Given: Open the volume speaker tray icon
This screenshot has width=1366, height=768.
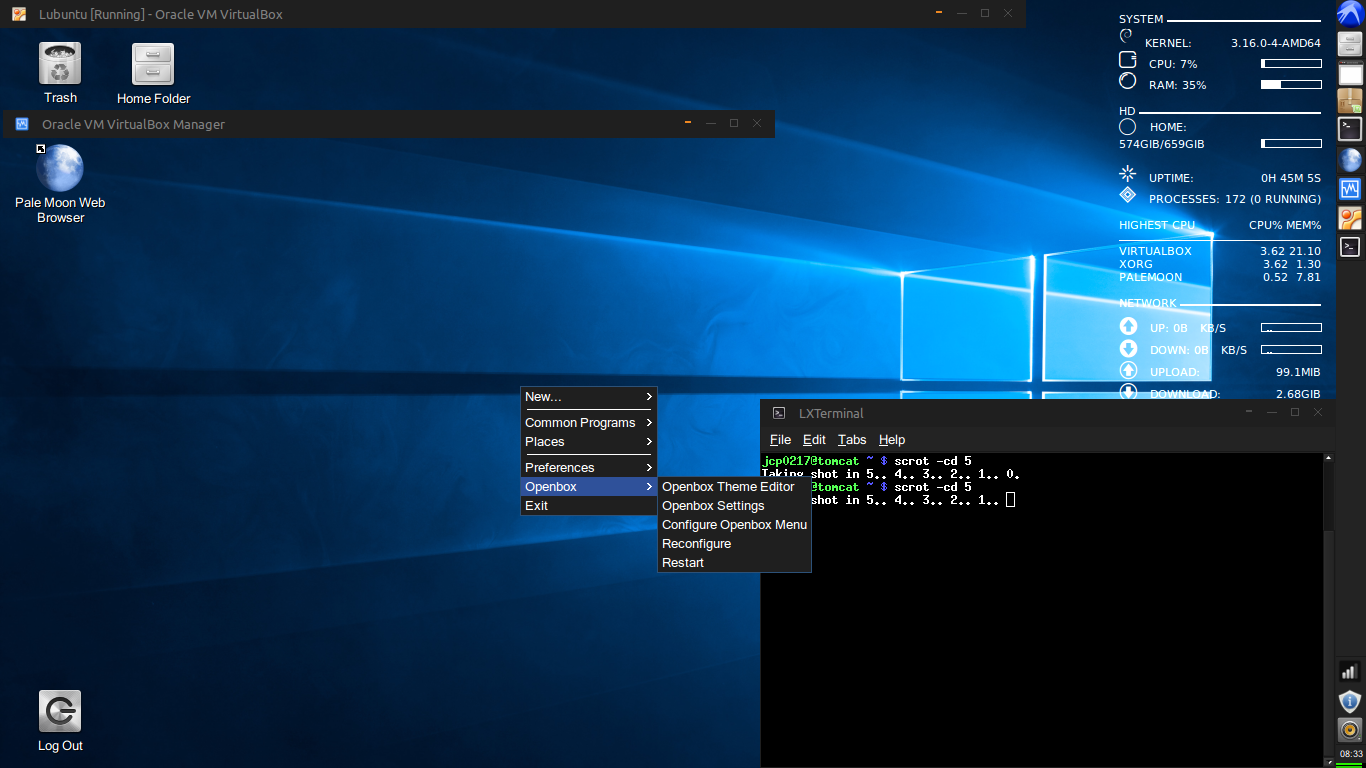Looking at the screenshot, I should [1350, 730].
